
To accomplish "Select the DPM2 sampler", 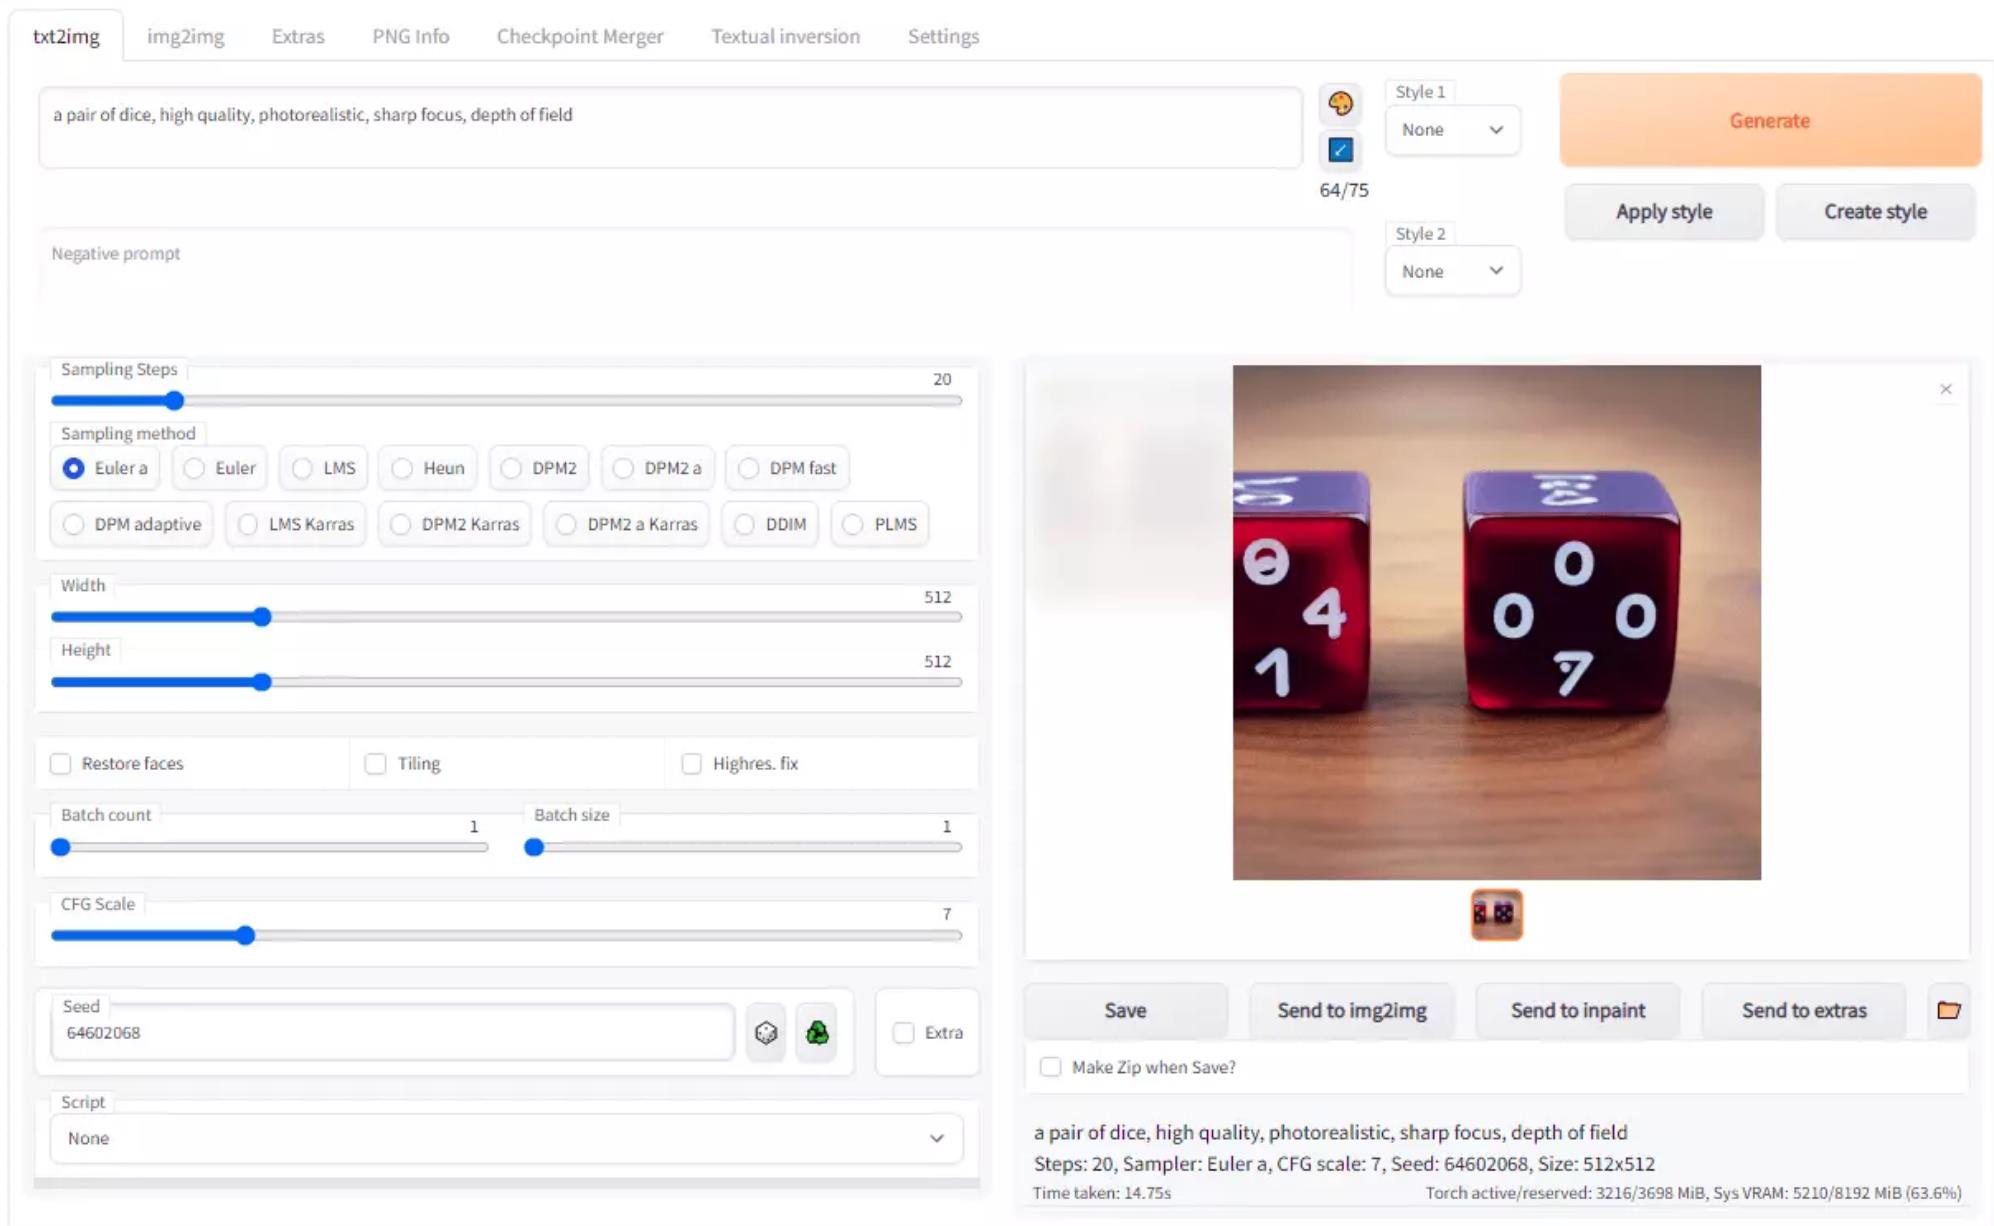I will click(x=539, y=468).
